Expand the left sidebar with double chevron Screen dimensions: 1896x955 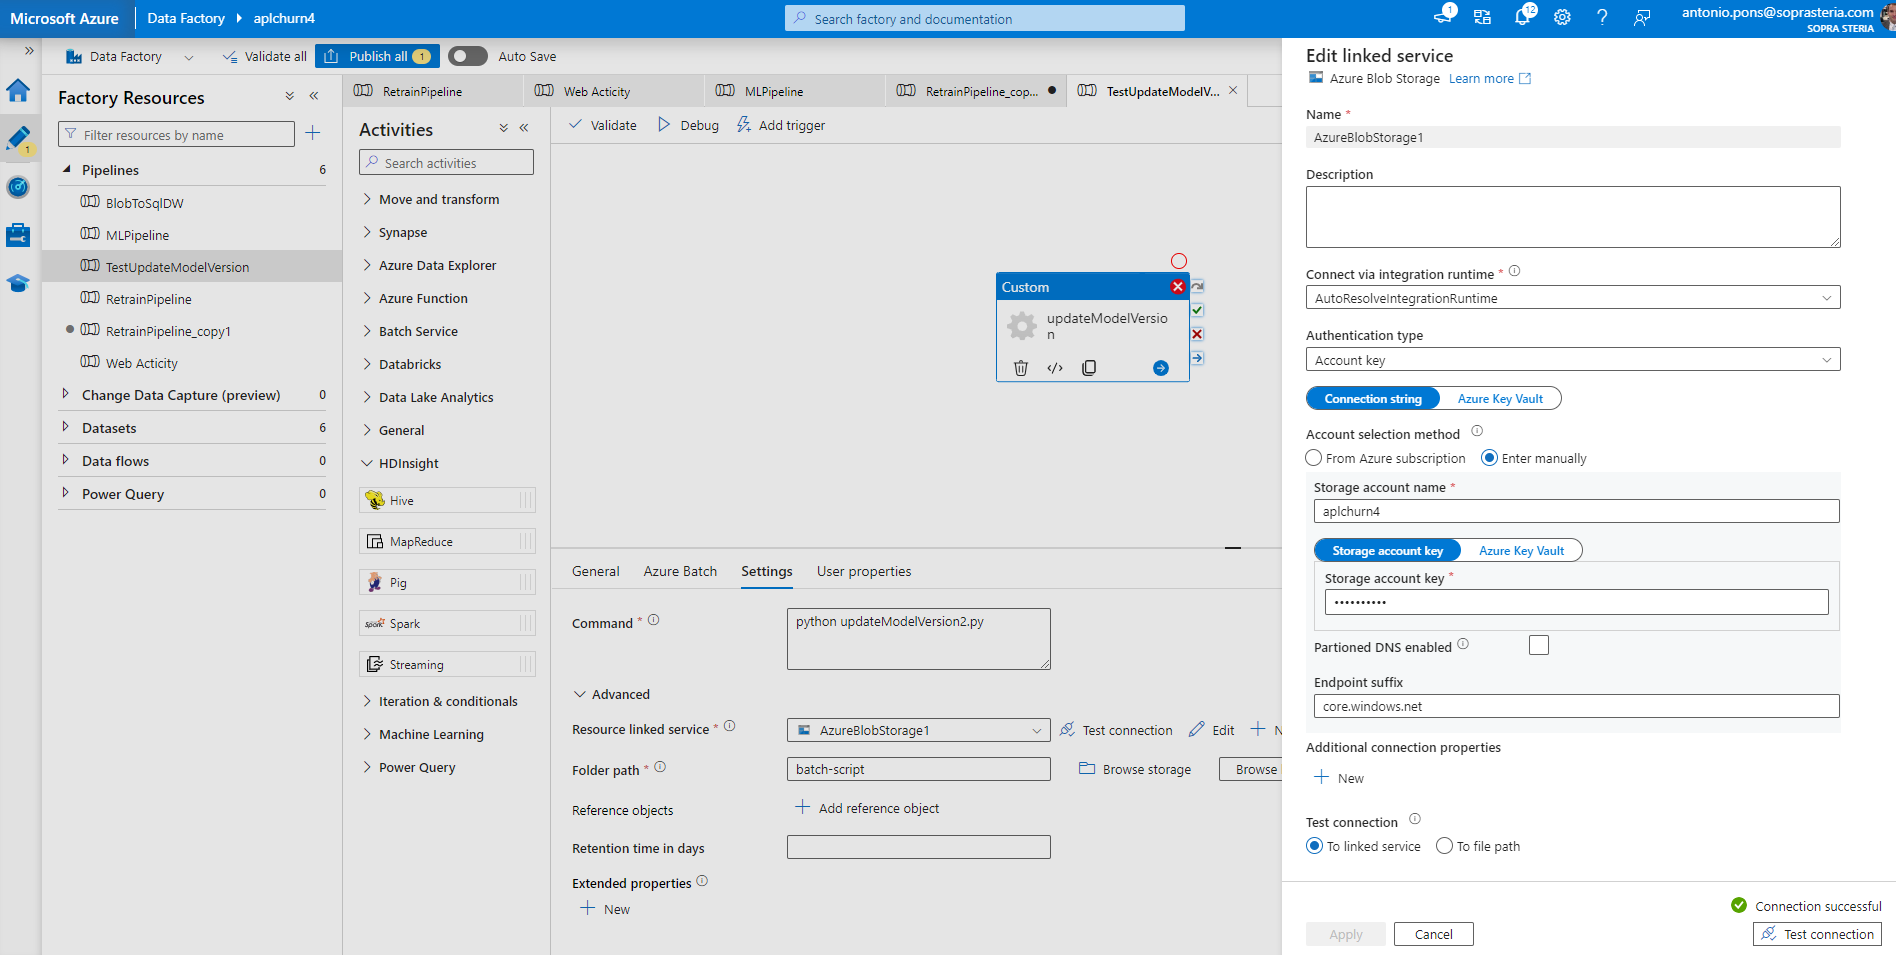point(29,50)
